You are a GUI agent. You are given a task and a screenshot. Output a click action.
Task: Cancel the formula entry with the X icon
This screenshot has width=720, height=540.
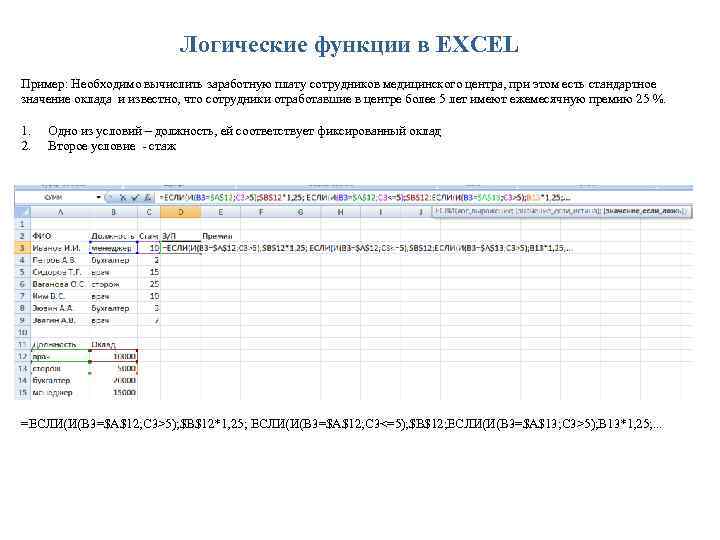pos(123,198)
